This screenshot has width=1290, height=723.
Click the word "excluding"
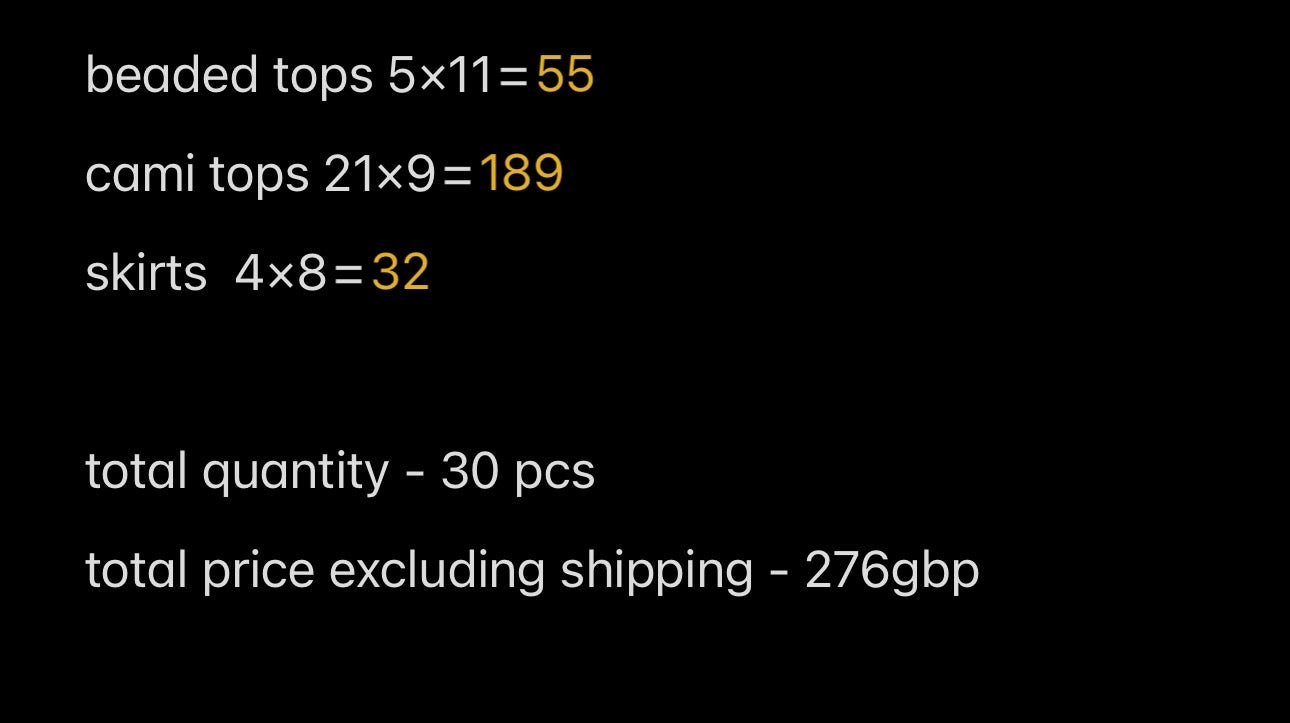tap(437, 571)
